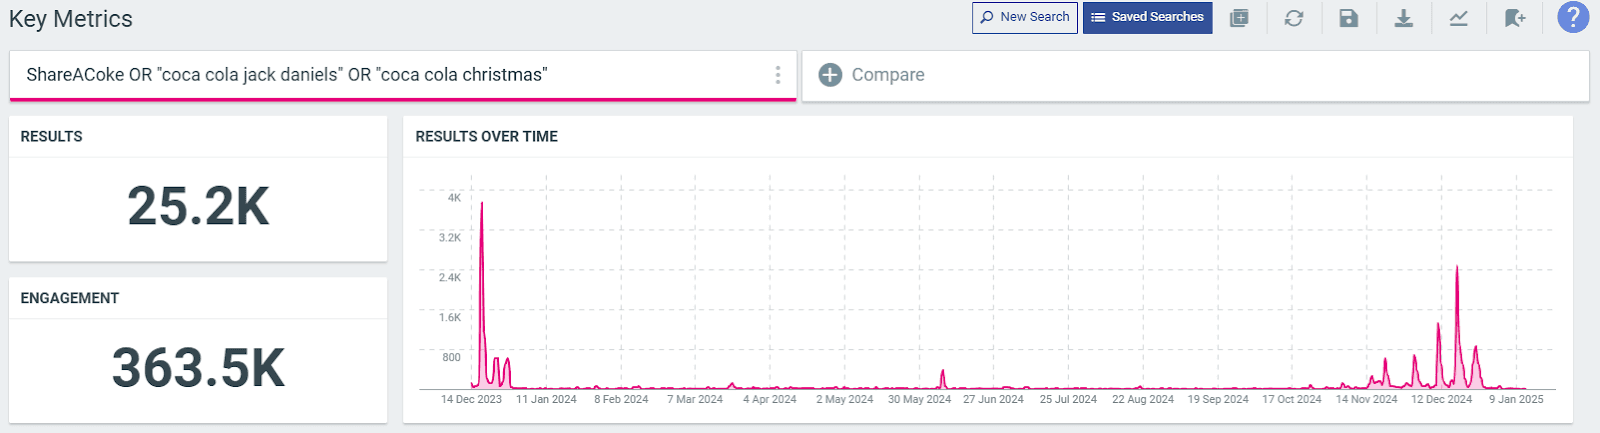Screen dimensions: 1600x433
Task: Click the December 2023 peak on chart
Action: tap(482, 204)
